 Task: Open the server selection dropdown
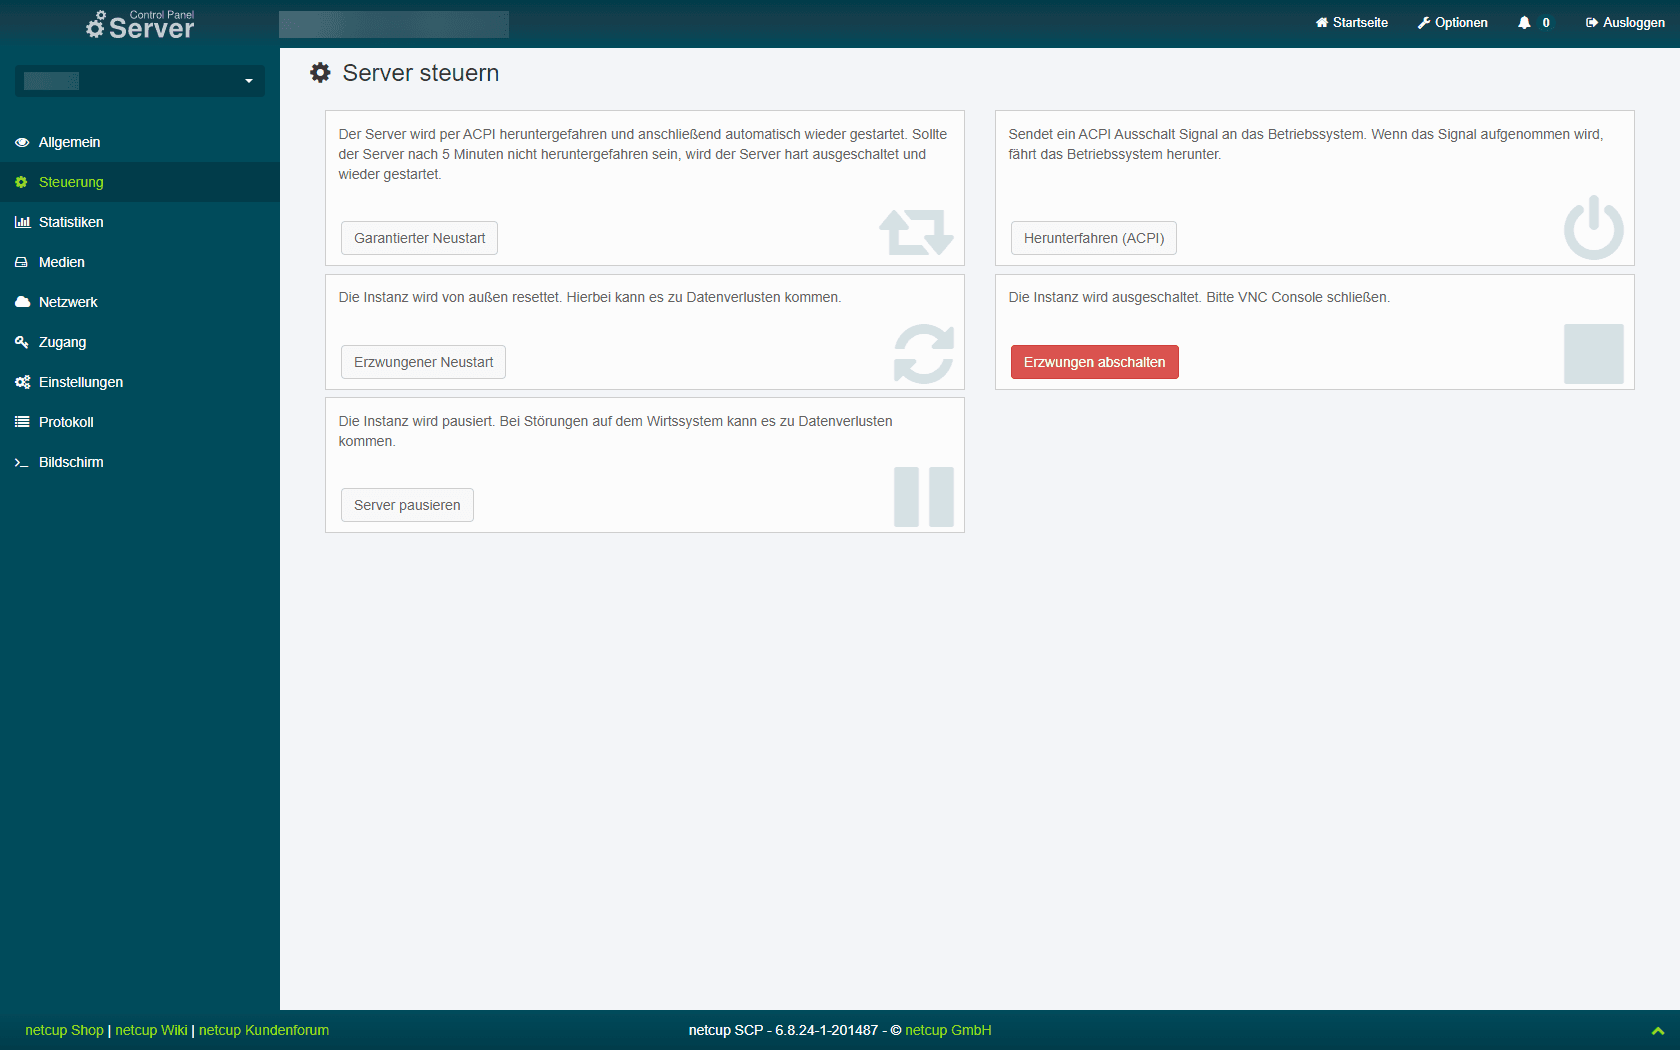pos(140,81)
